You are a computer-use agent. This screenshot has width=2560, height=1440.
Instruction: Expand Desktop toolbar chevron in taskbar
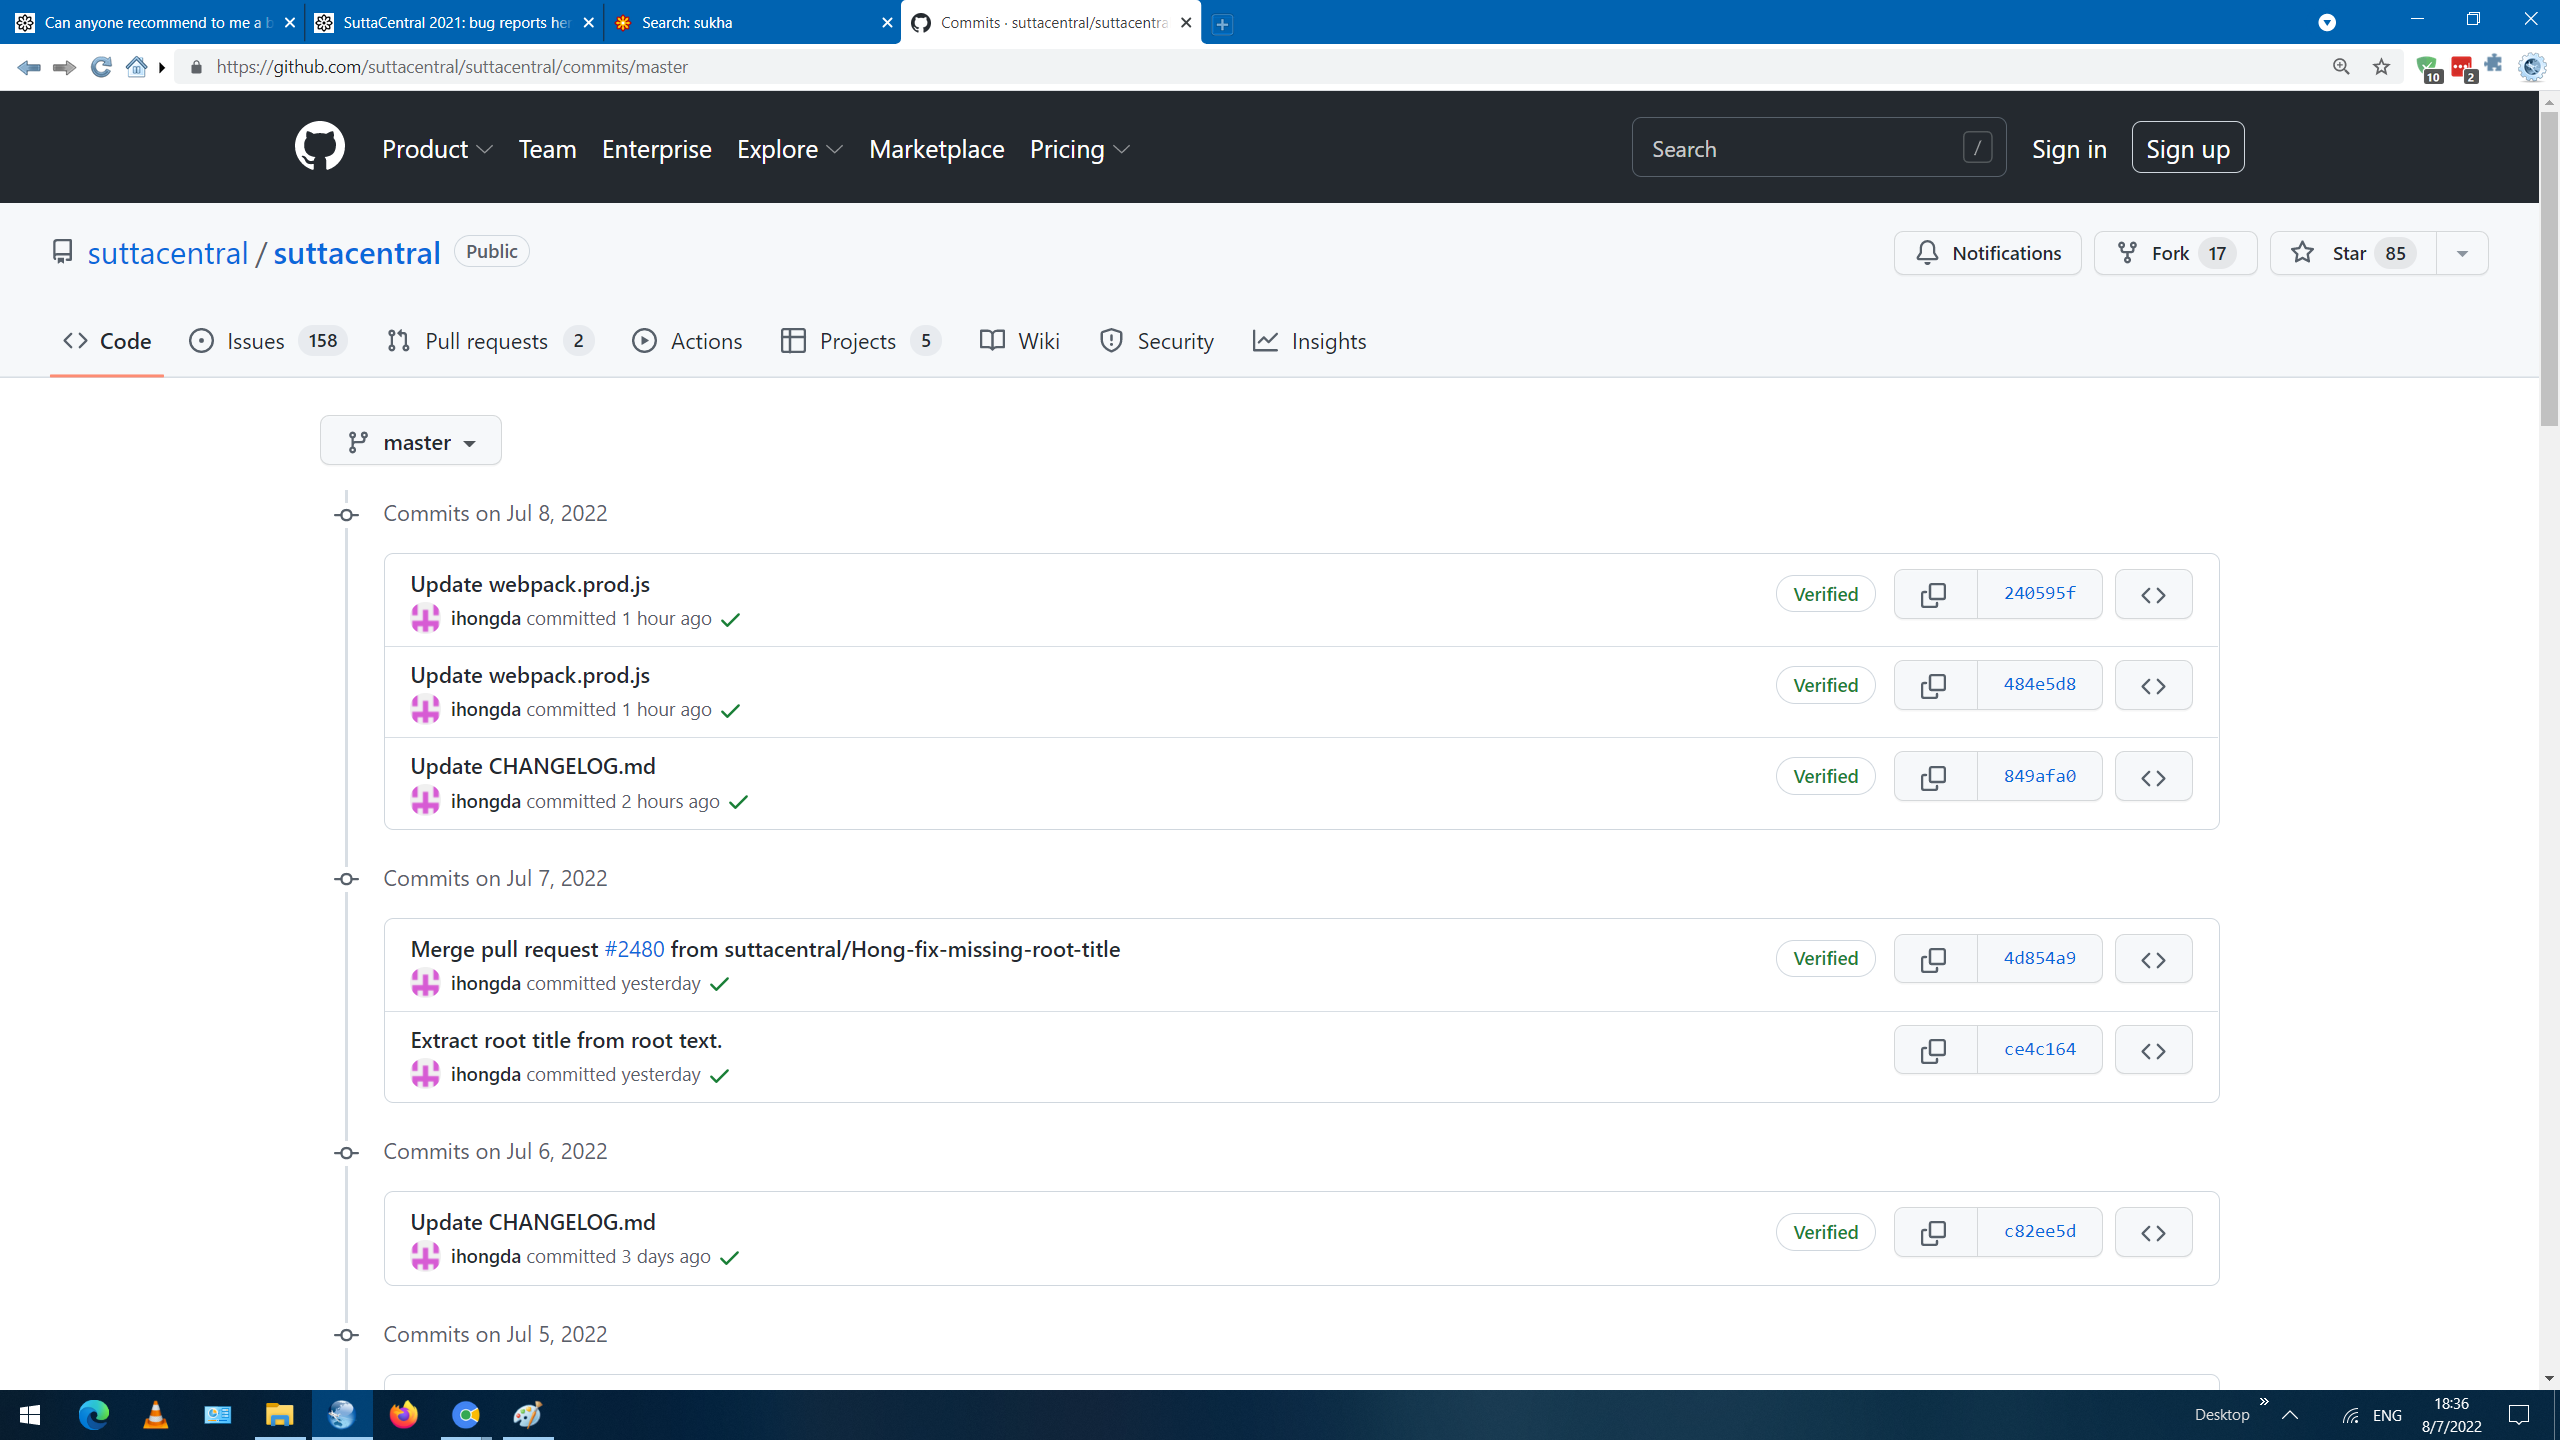click(2264, 1402)
